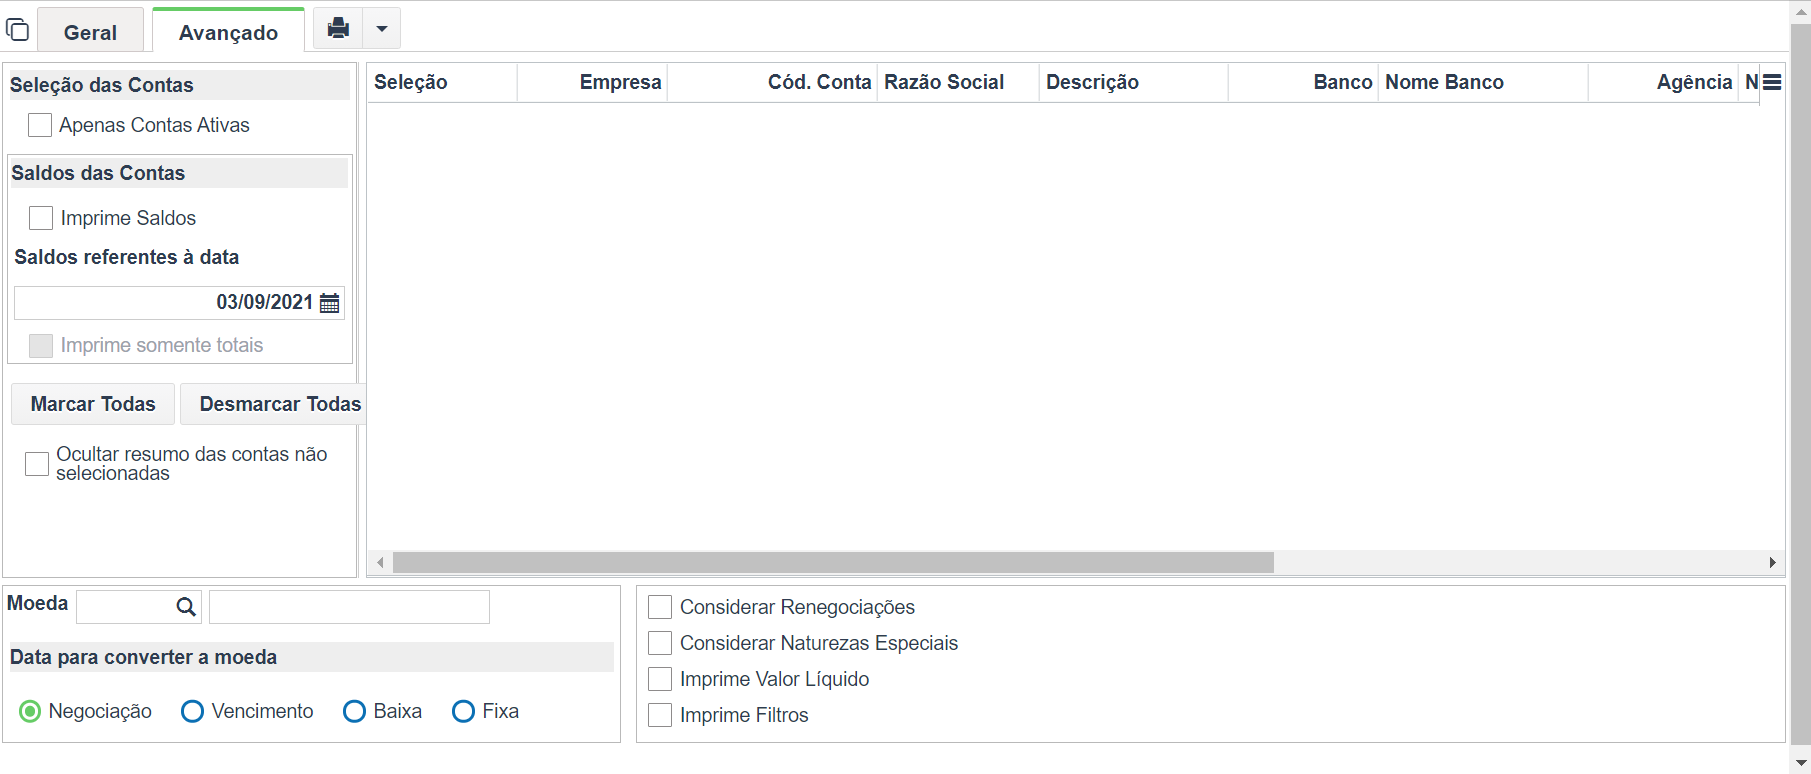The height and width of the screenshot is (774, 1811).
Task: Open the calendar date picker icon
Action: pyautogui.click(x=329, y=303)
